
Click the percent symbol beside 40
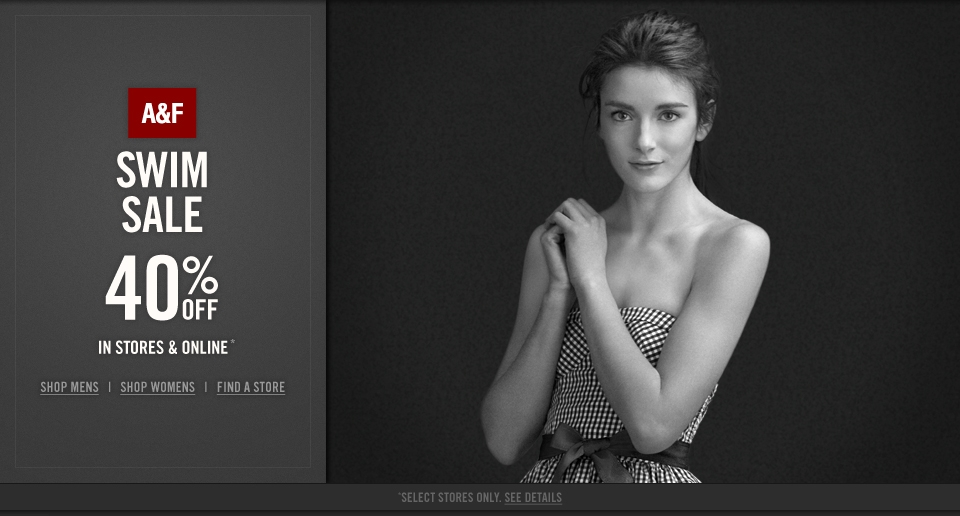click(x=200, y=275)
